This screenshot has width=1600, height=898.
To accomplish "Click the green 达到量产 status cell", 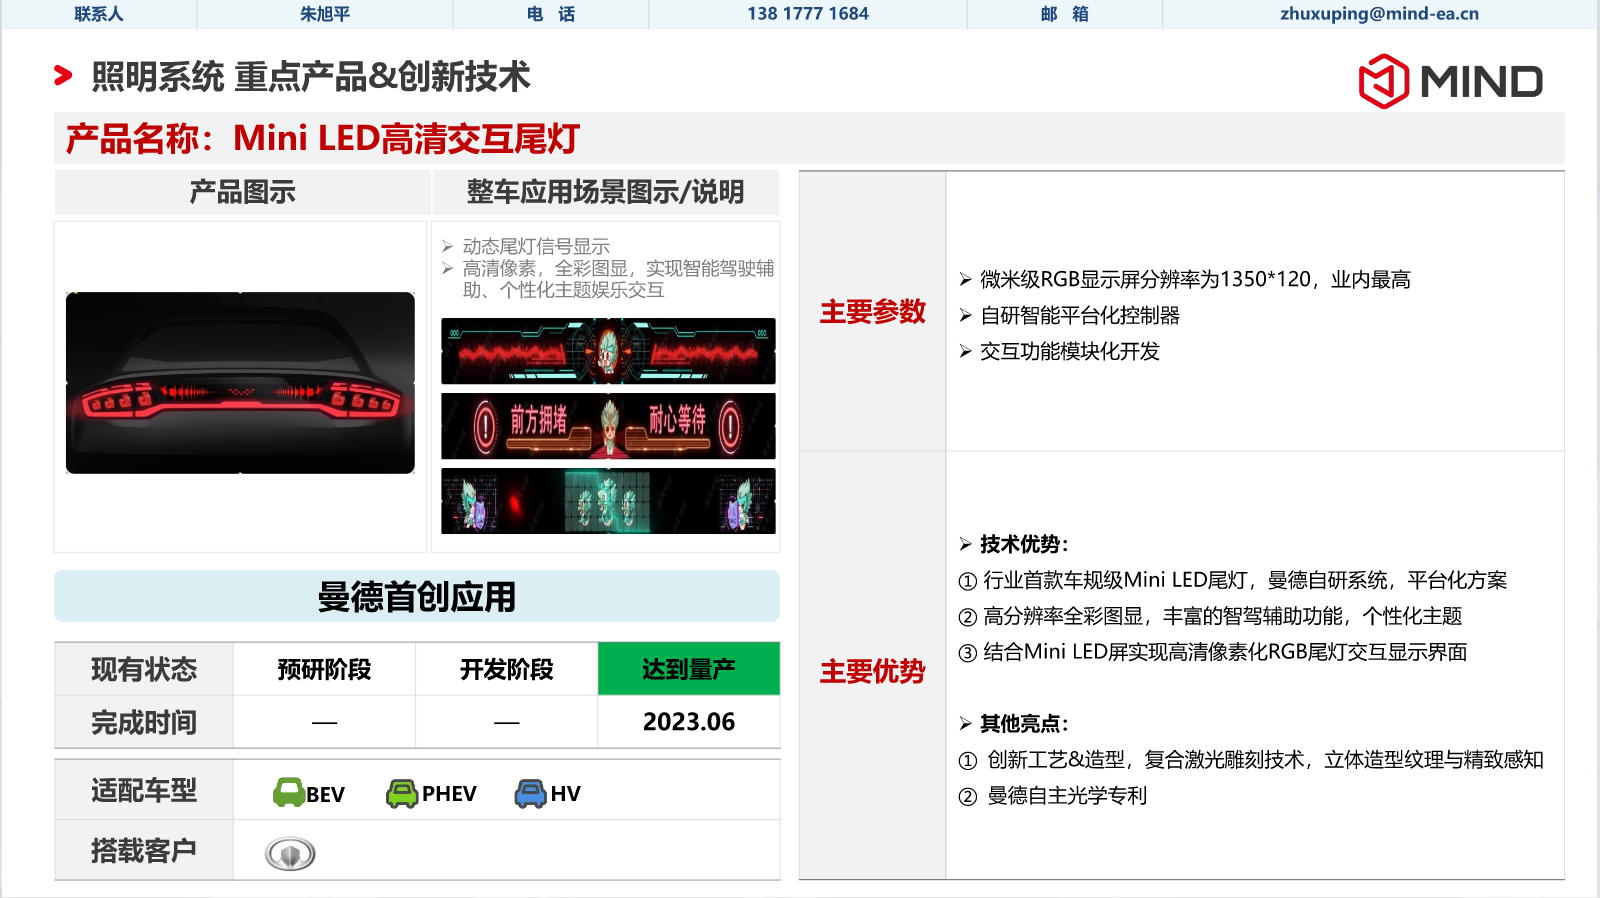I will pyautogui.click(x=688, y=669).
